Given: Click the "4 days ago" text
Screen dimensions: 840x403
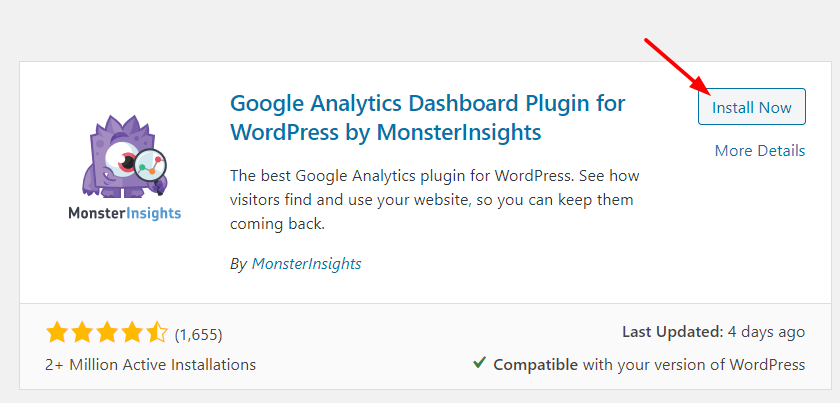Looking at the screenshot, I should pyautogui.click(x=766, y=333).
